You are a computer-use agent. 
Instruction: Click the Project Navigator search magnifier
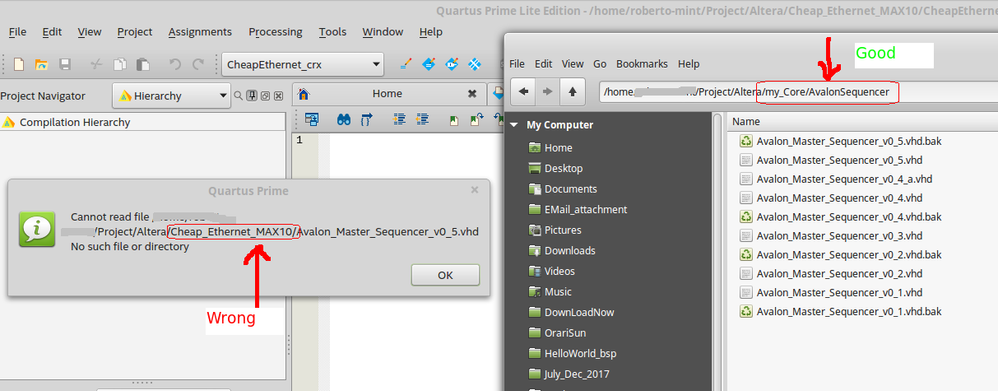(x=238, y=96)
